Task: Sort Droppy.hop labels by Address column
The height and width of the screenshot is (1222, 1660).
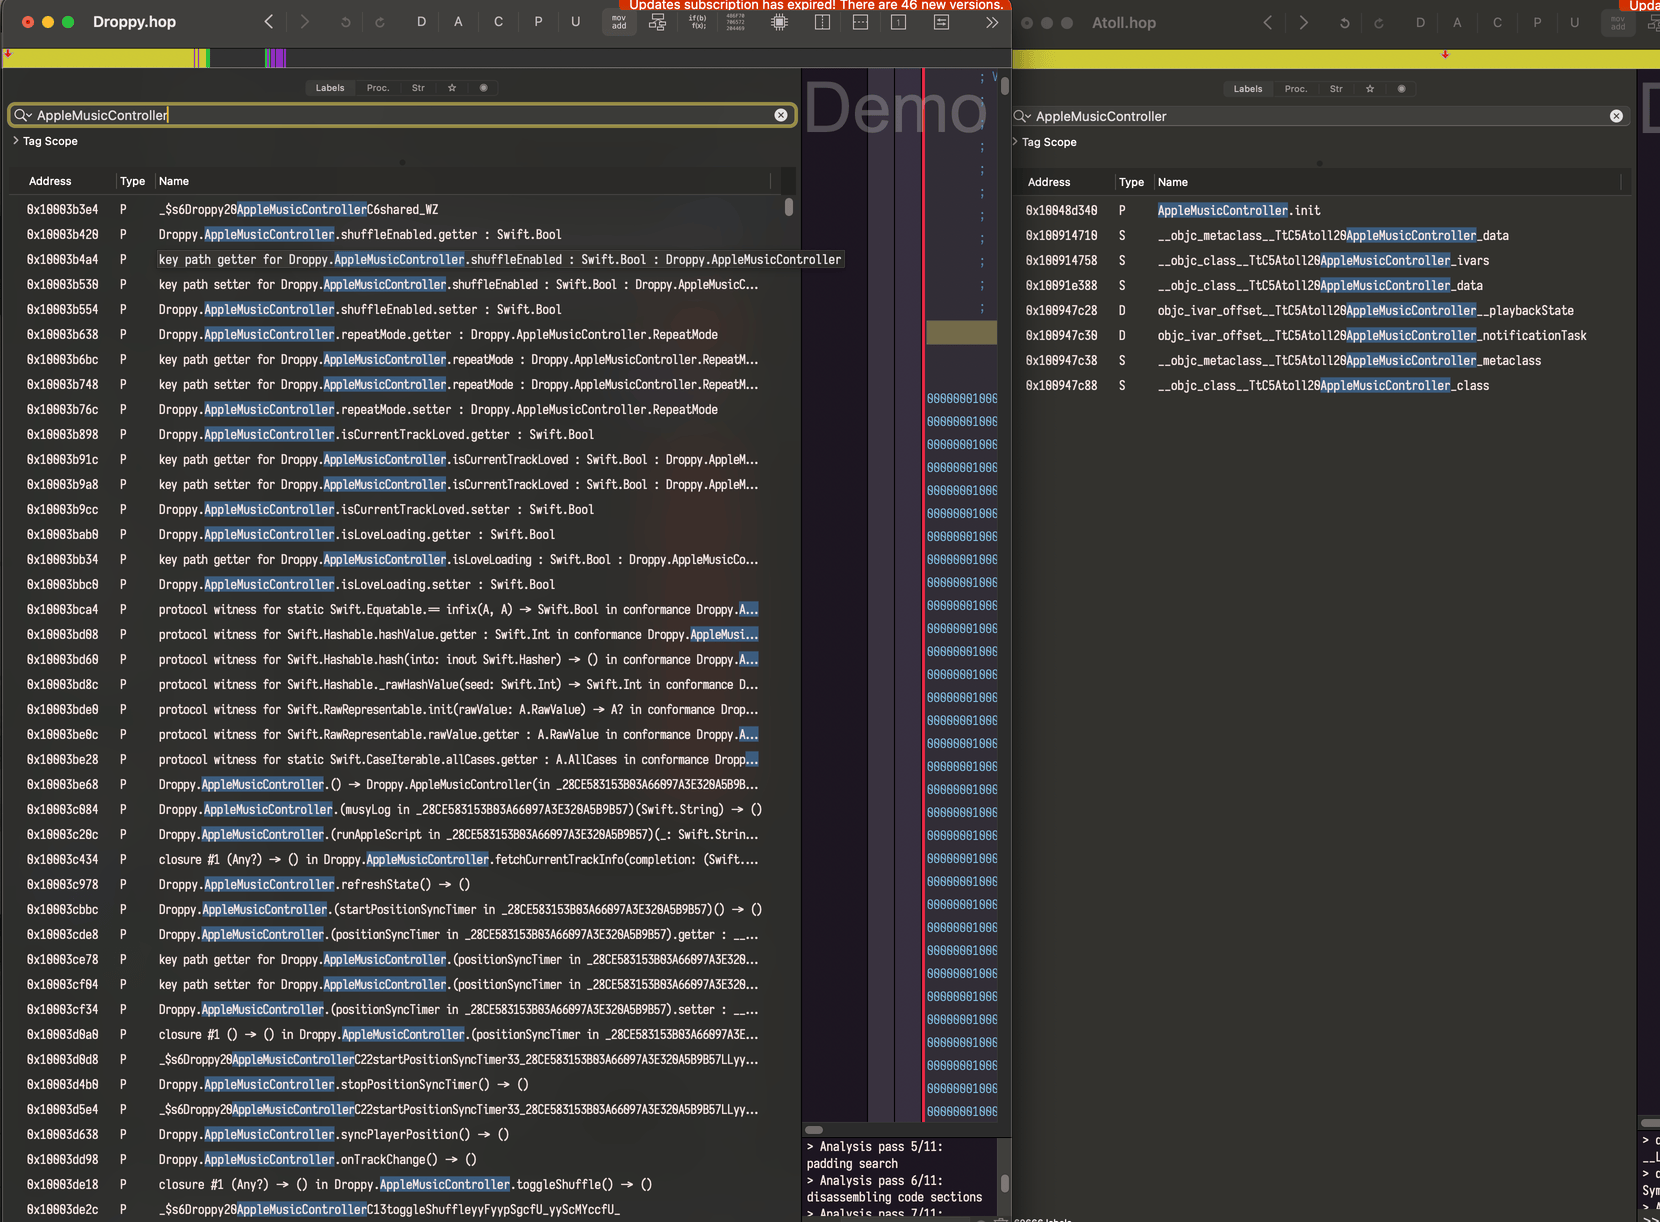Action: tap(50, 181)
